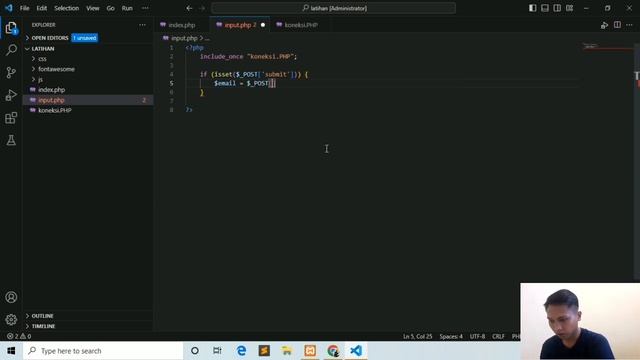This screenshot has height=360, width=640.
Task: Open editor more actions ellipsis
Action: coord(629,25)
